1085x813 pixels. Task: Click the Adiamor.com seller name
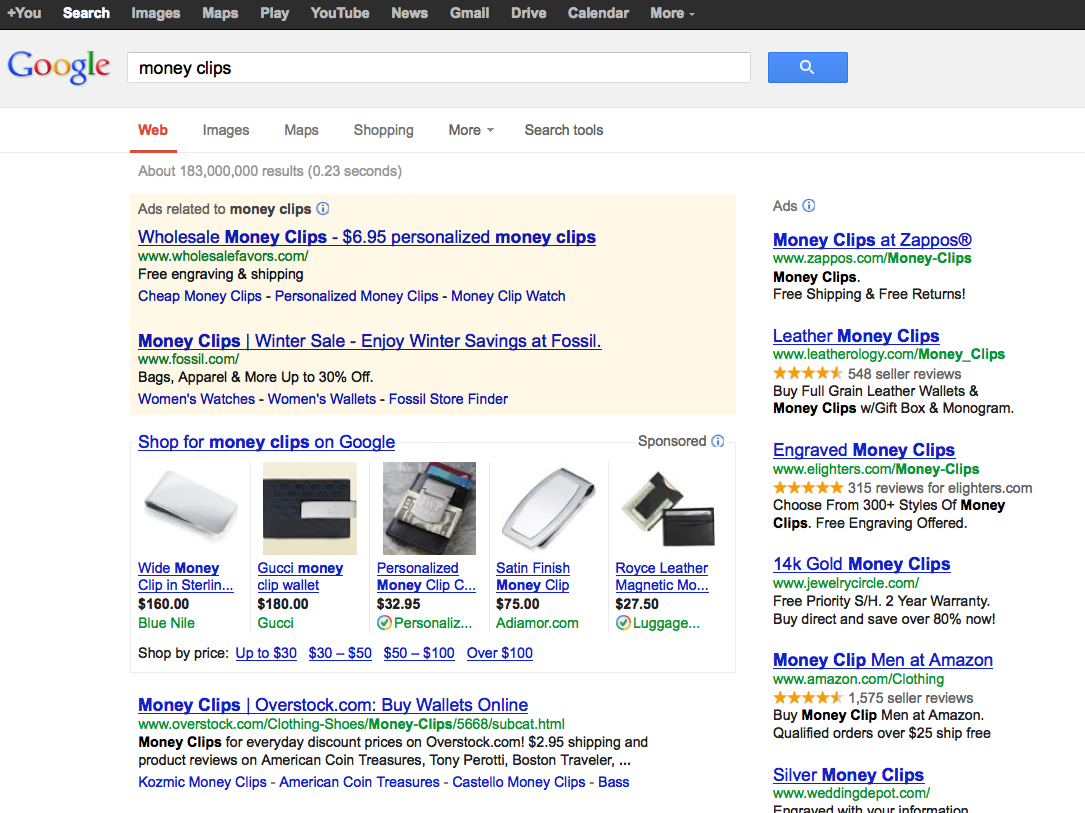537,623
